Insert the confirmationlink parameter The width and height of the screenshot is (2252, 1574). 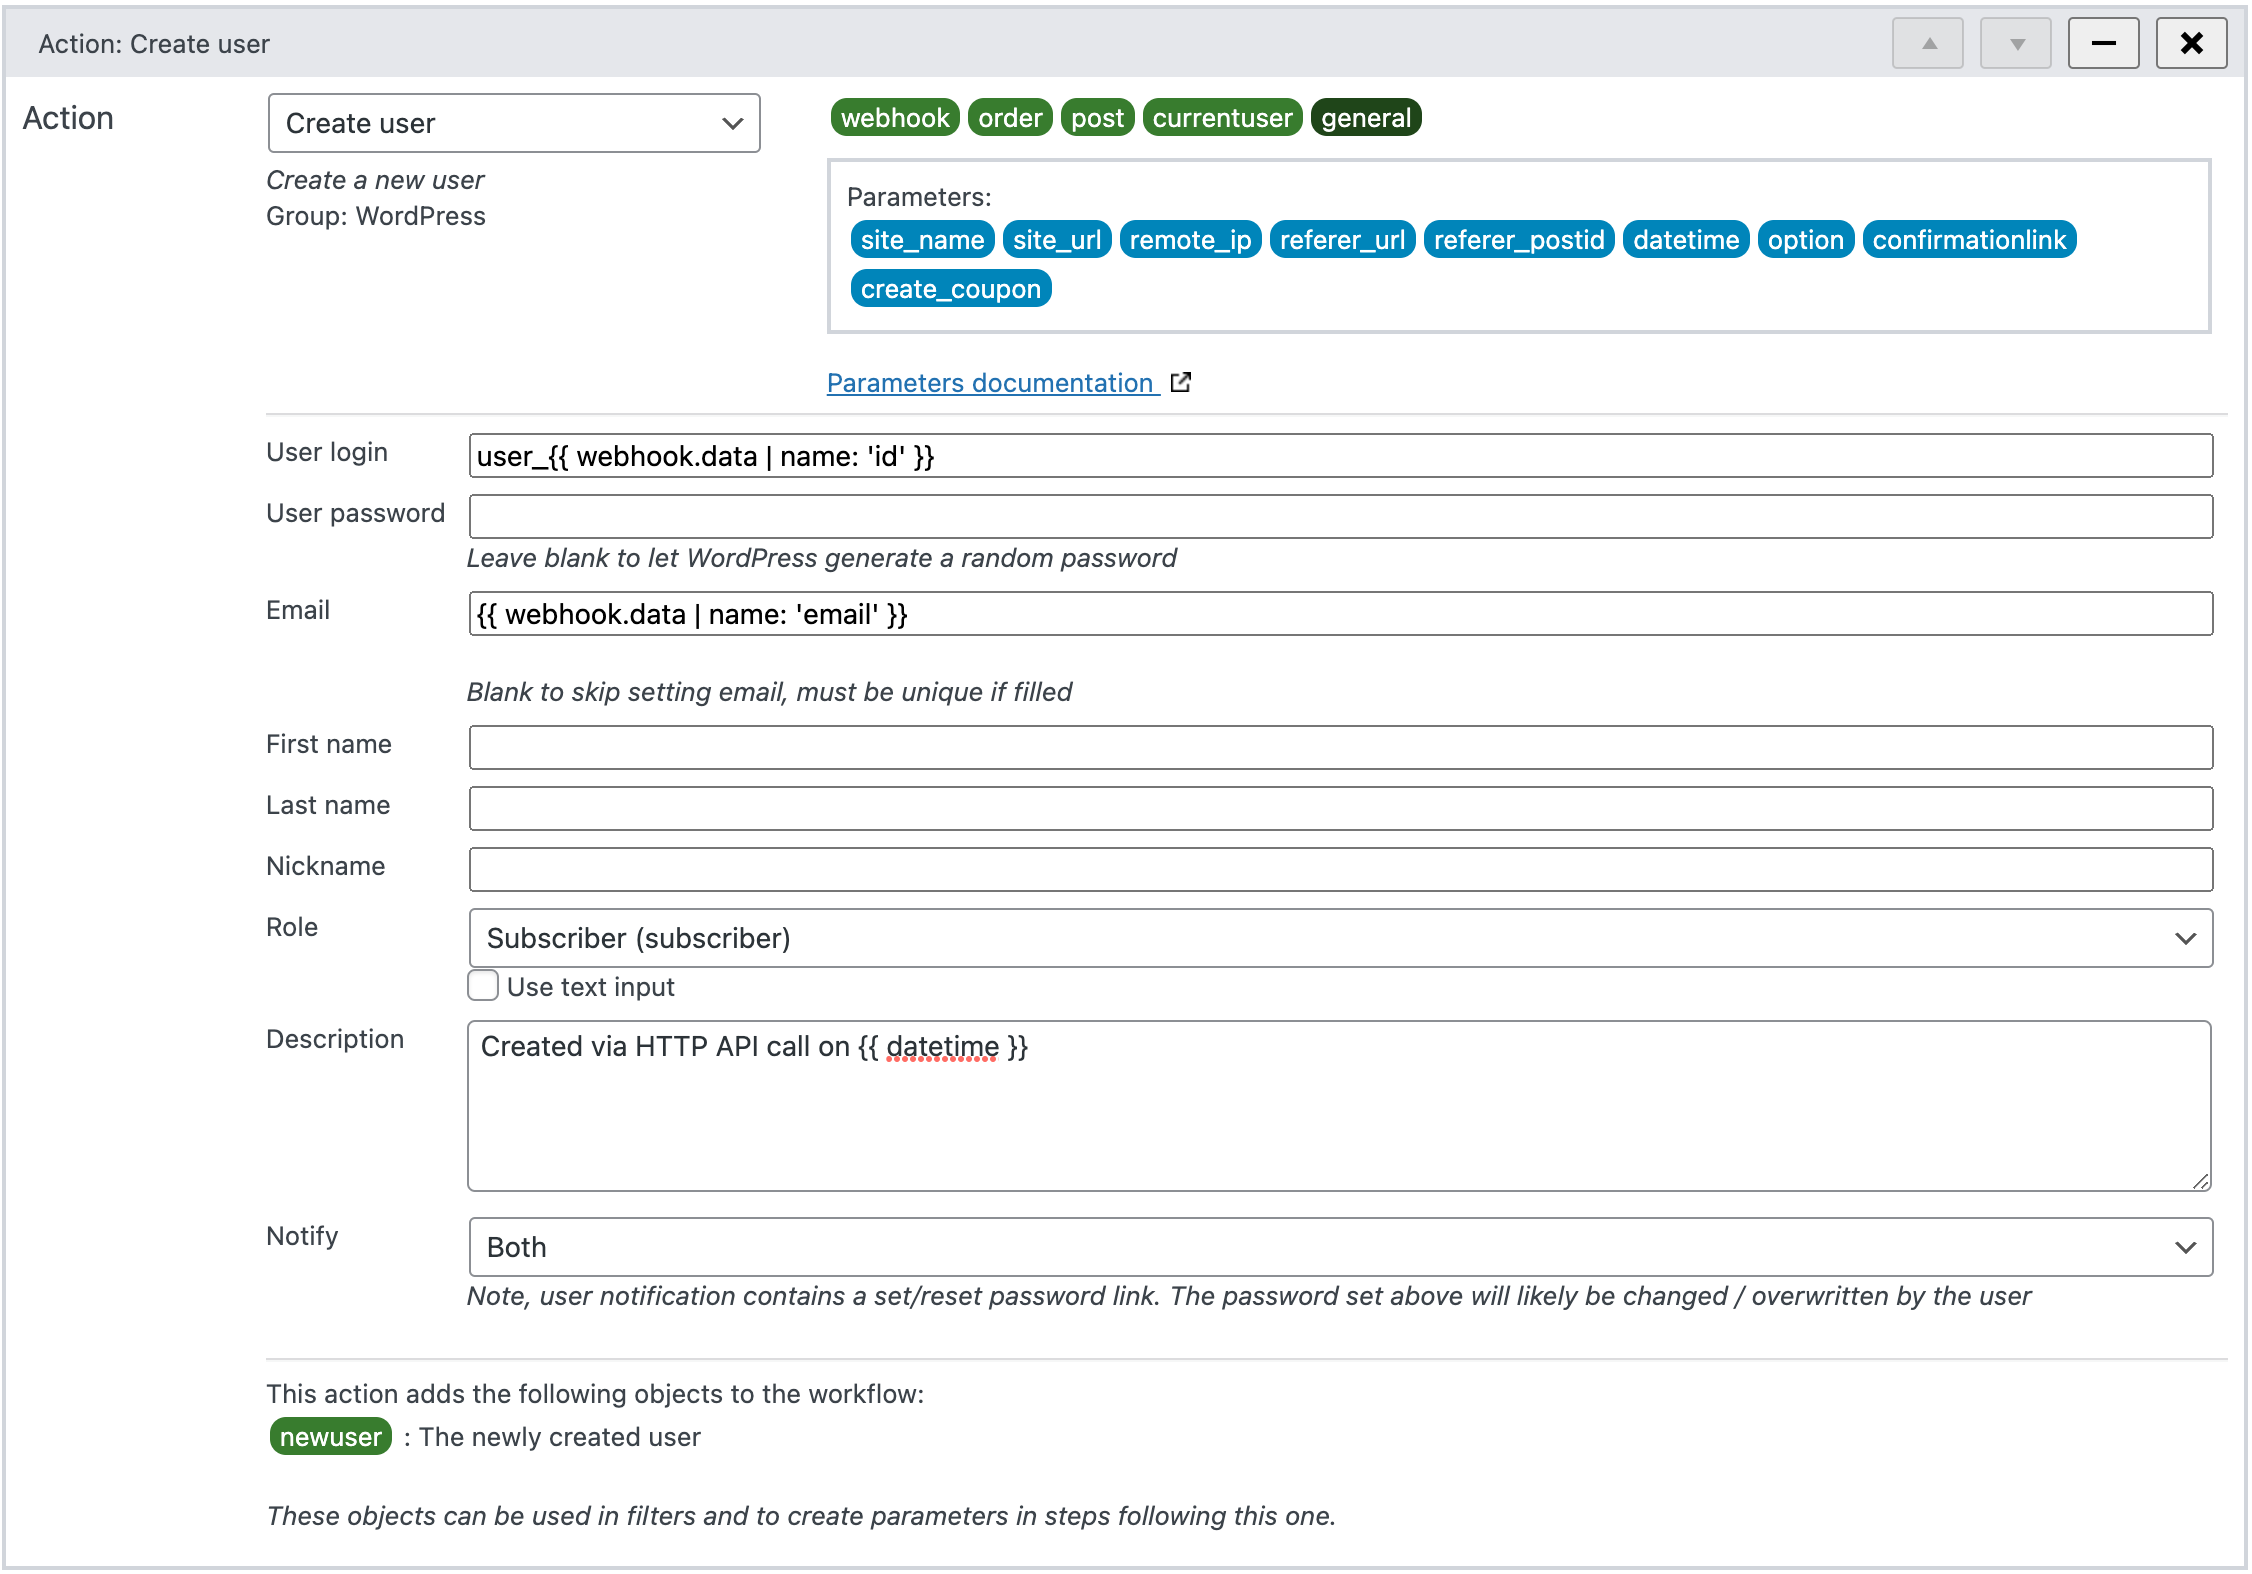tap(1969, 239)
